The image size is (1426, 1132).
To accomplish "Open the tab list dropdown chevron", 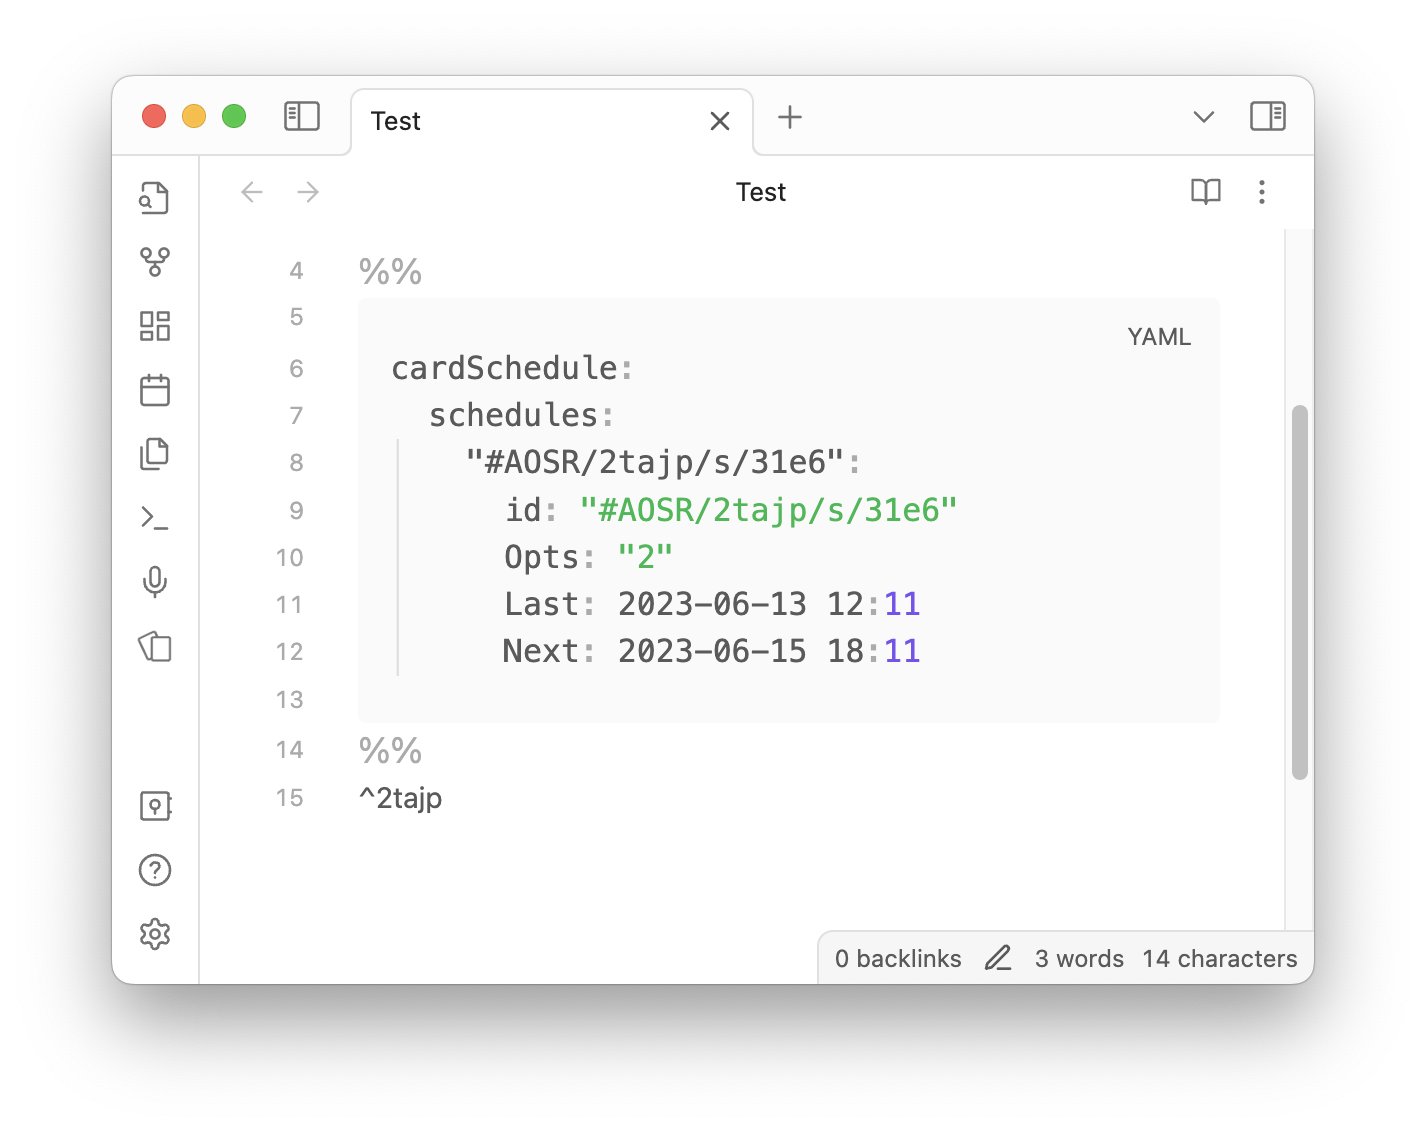I will (x=1203, y=118).
